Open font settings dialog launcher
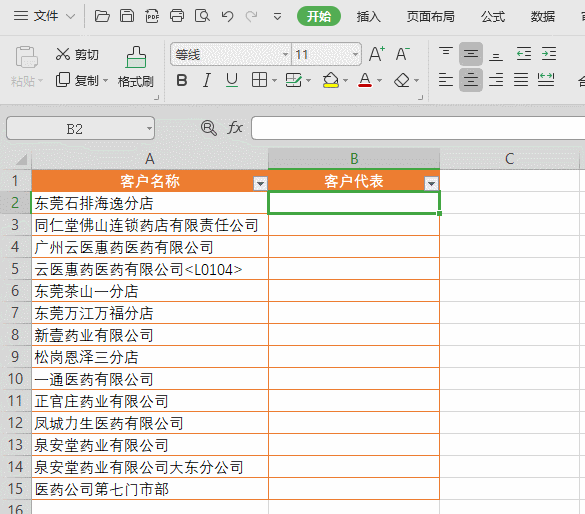The width and height of the screenshot is (585, 514). pyautogui.click(x=421, y=98)
